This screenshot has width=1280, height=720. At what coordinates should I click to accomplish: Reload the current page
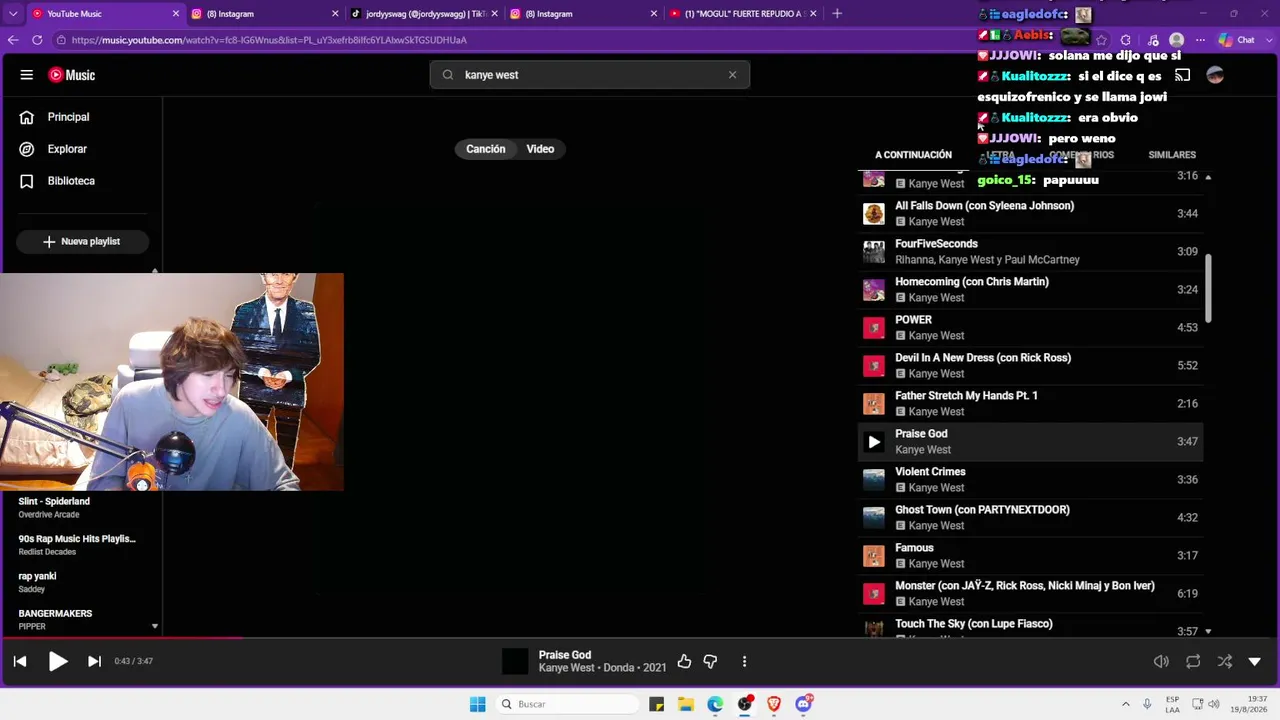pyautogui.click(x=37, y=40)
